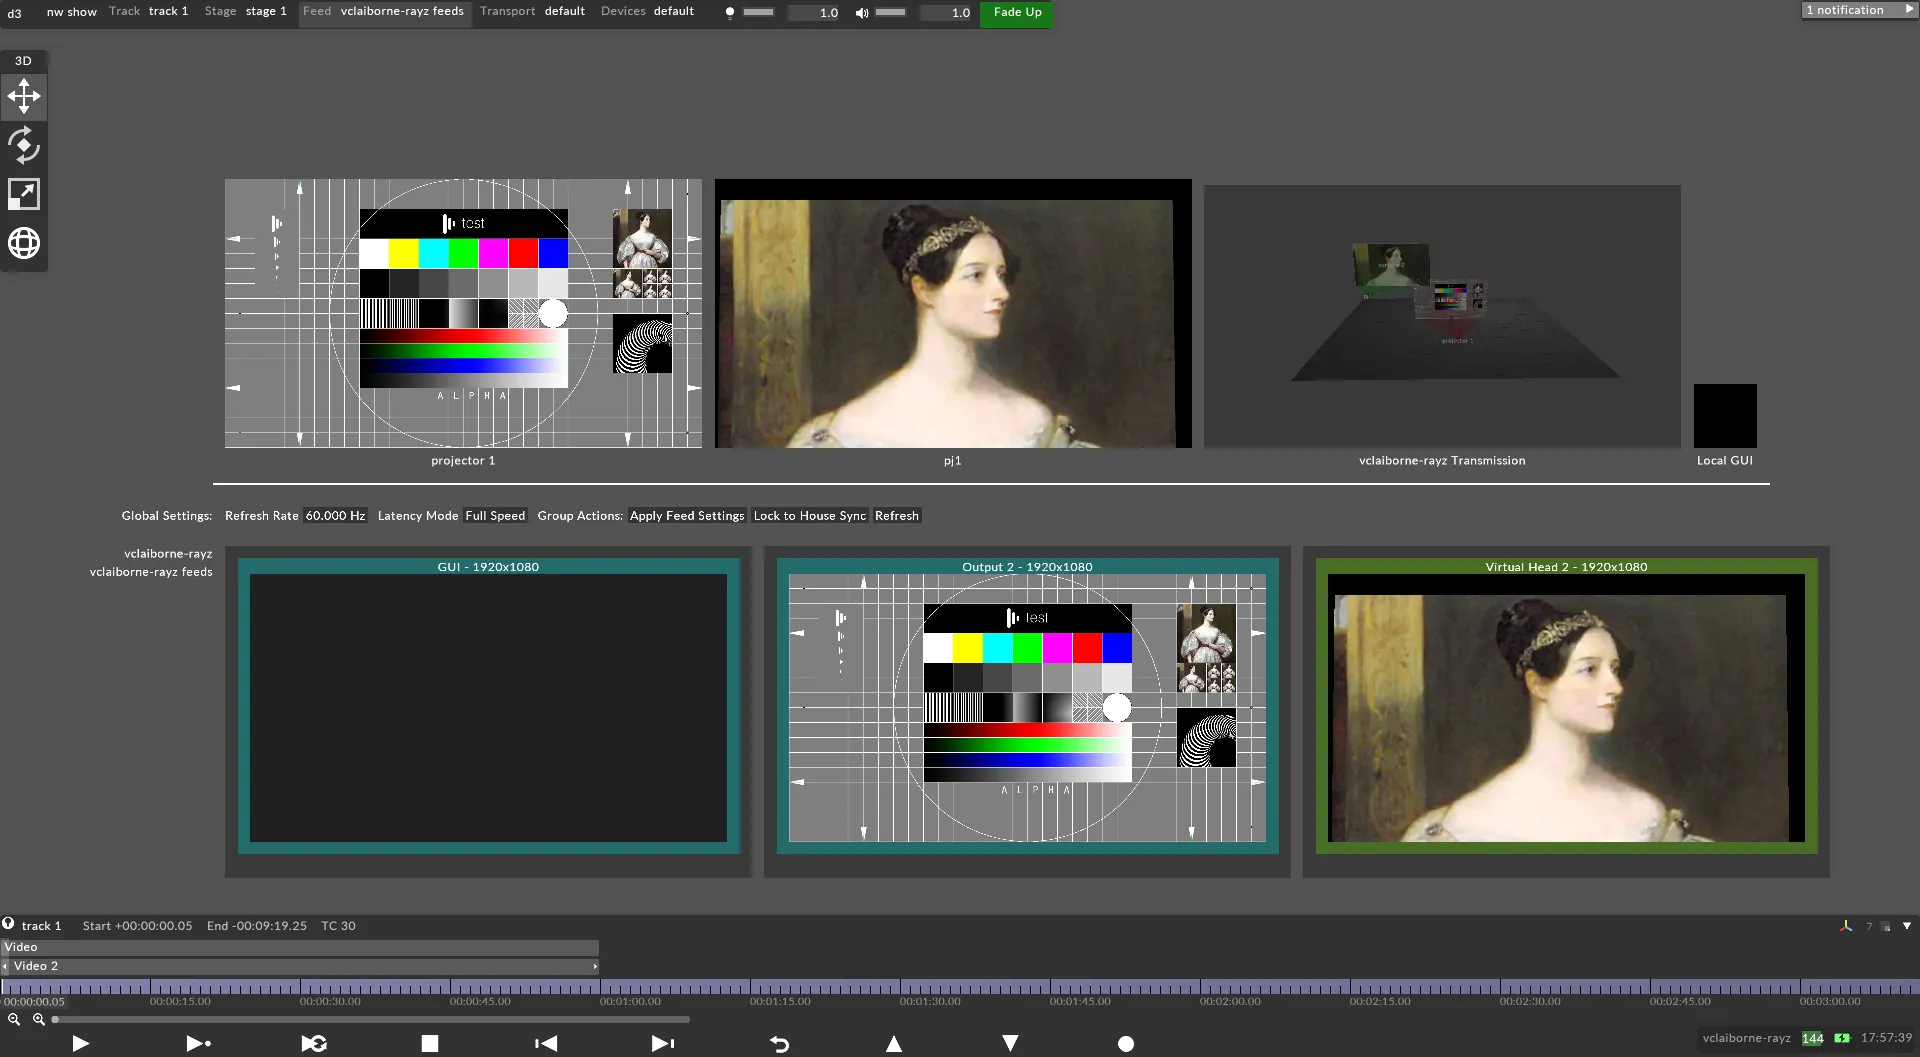This screenshot has width=1920, height=1057.
Task: Click the Refresh button
Action: coord(895,515)
